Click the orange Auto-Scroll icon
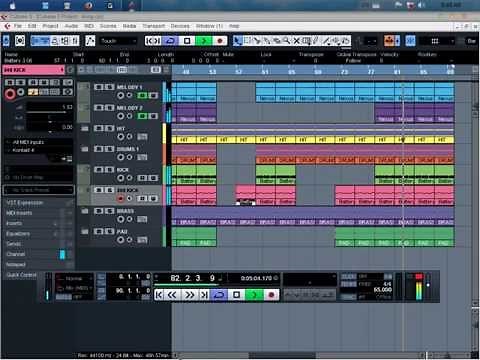The height and width of the screenshot is (360, 480). (x=389, y=41)
